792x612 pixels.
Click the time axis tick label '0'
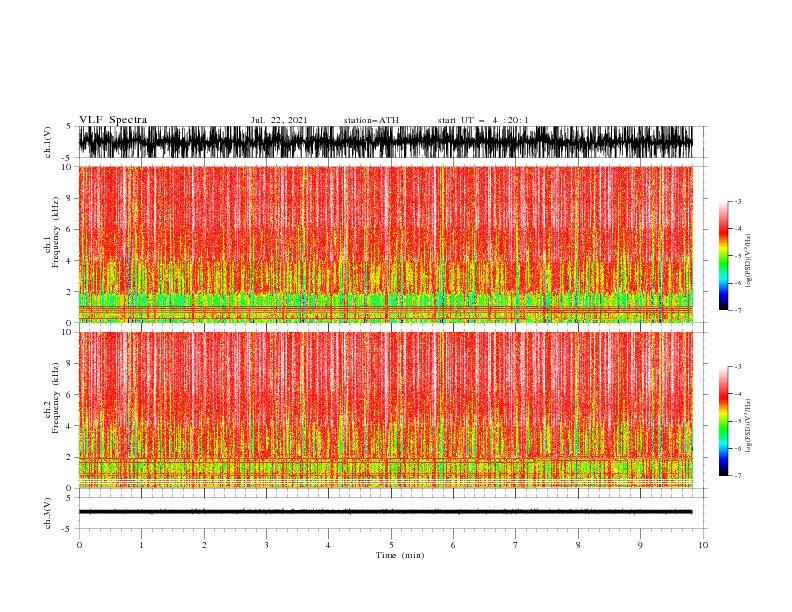point(79,545)
